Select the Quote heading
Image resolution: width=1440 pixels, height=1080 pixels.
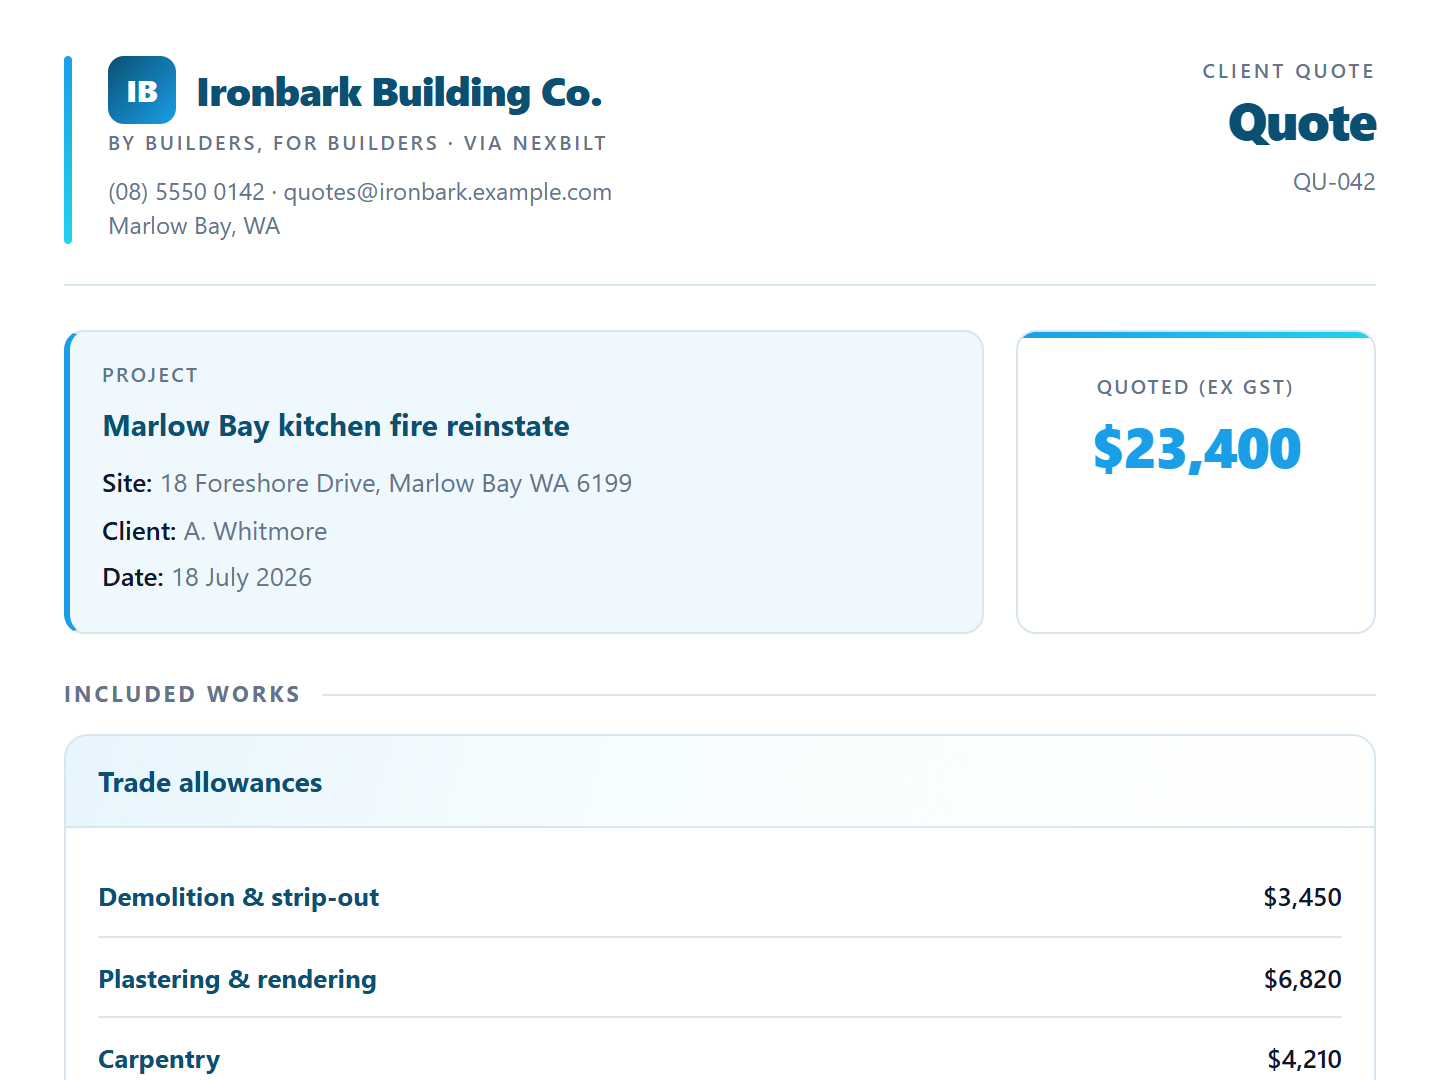pos(1302,123)
